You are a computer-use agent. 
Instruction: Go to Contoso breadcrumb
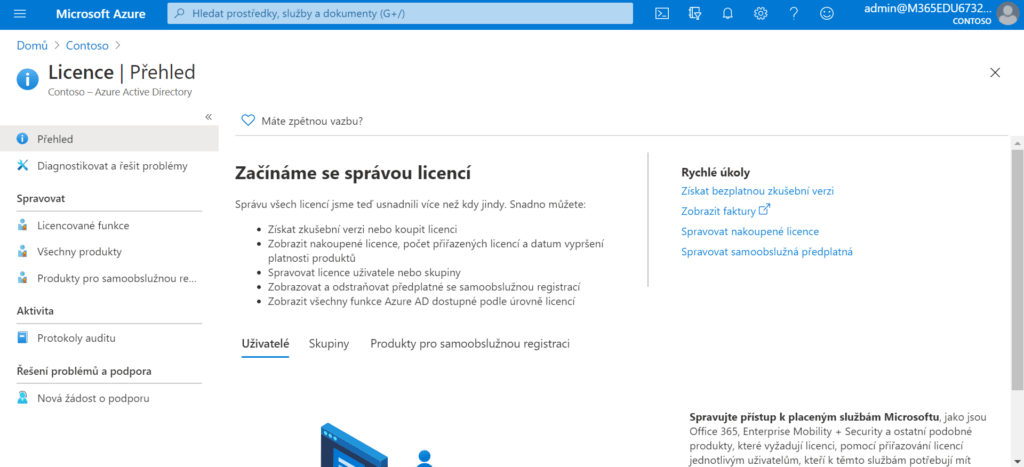(x=87, y=46)
